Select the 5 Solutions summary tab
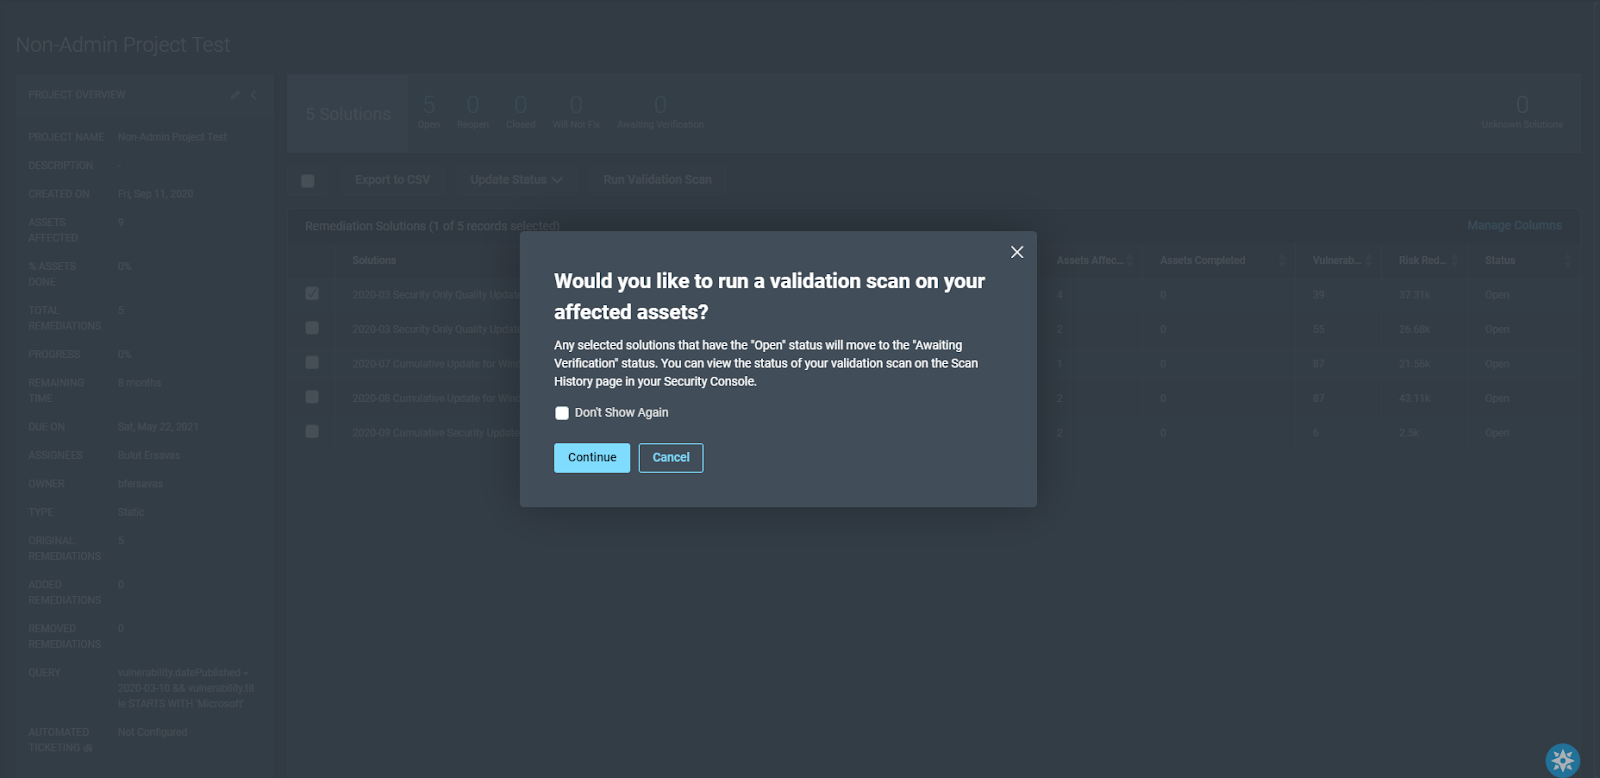The image size is (1600, 778). pyautogui.click(x=348, y=114)
